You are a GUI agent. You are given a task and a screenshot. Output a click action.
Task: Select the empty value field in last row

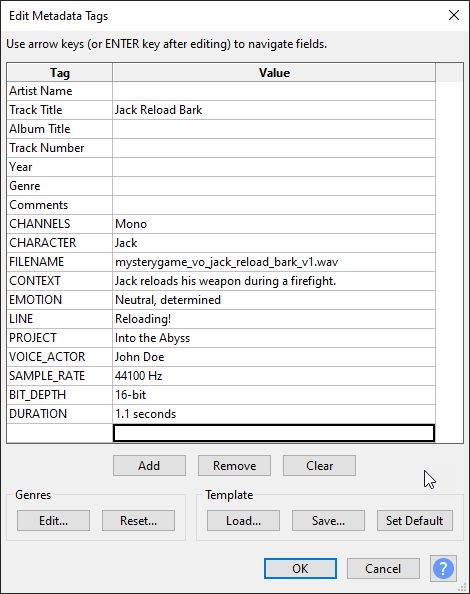[x=274, y=433]
